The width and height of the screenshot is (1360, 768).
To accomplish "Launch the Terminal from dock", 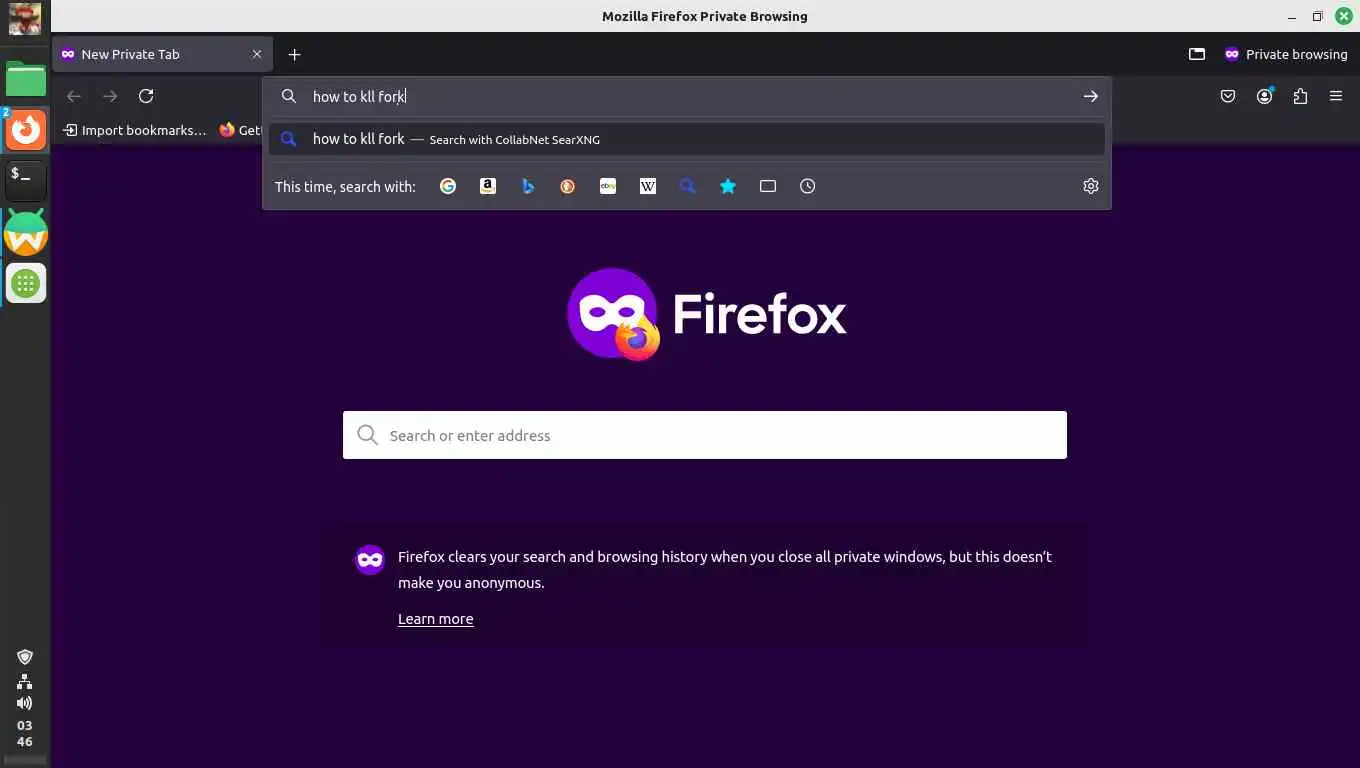I will (26, 181).
